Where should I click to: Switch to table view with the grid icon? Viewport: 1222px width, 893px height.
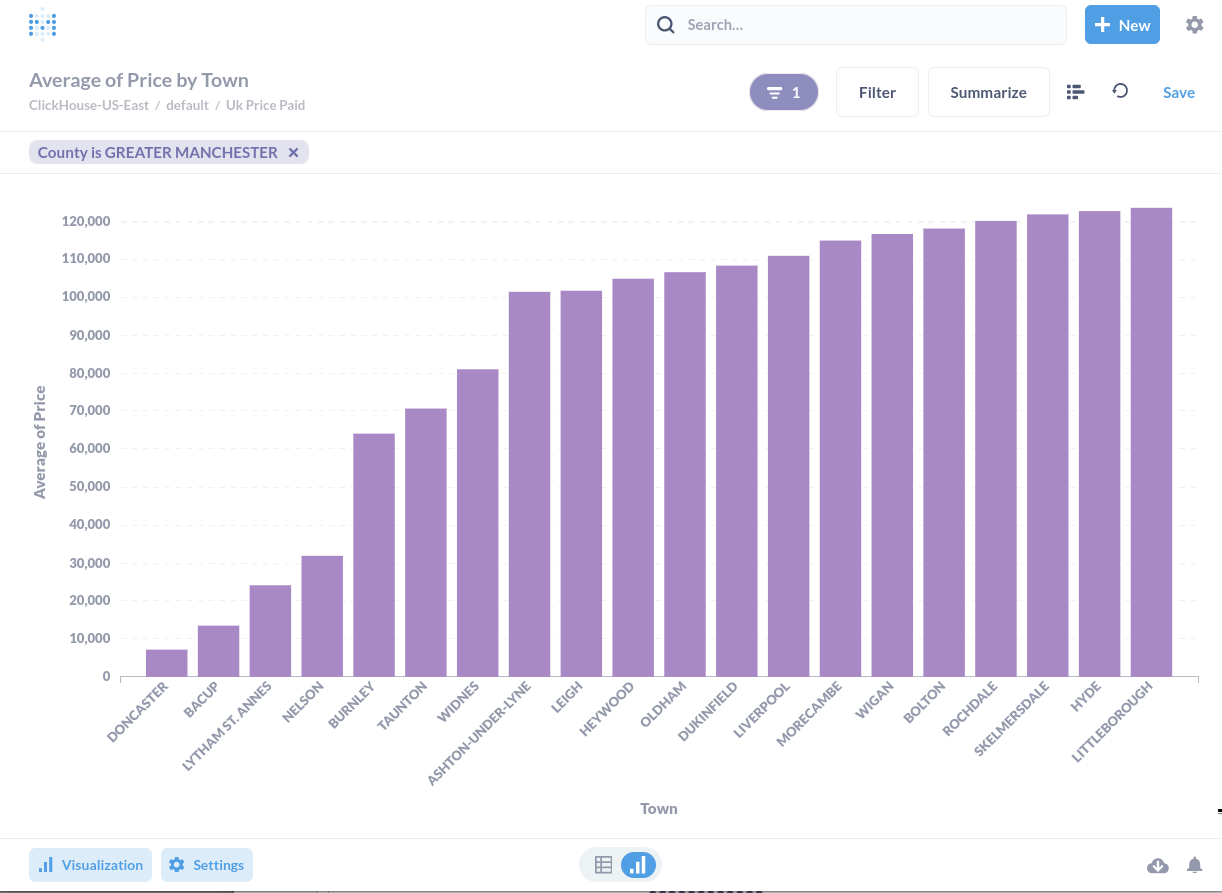[603, 864]
